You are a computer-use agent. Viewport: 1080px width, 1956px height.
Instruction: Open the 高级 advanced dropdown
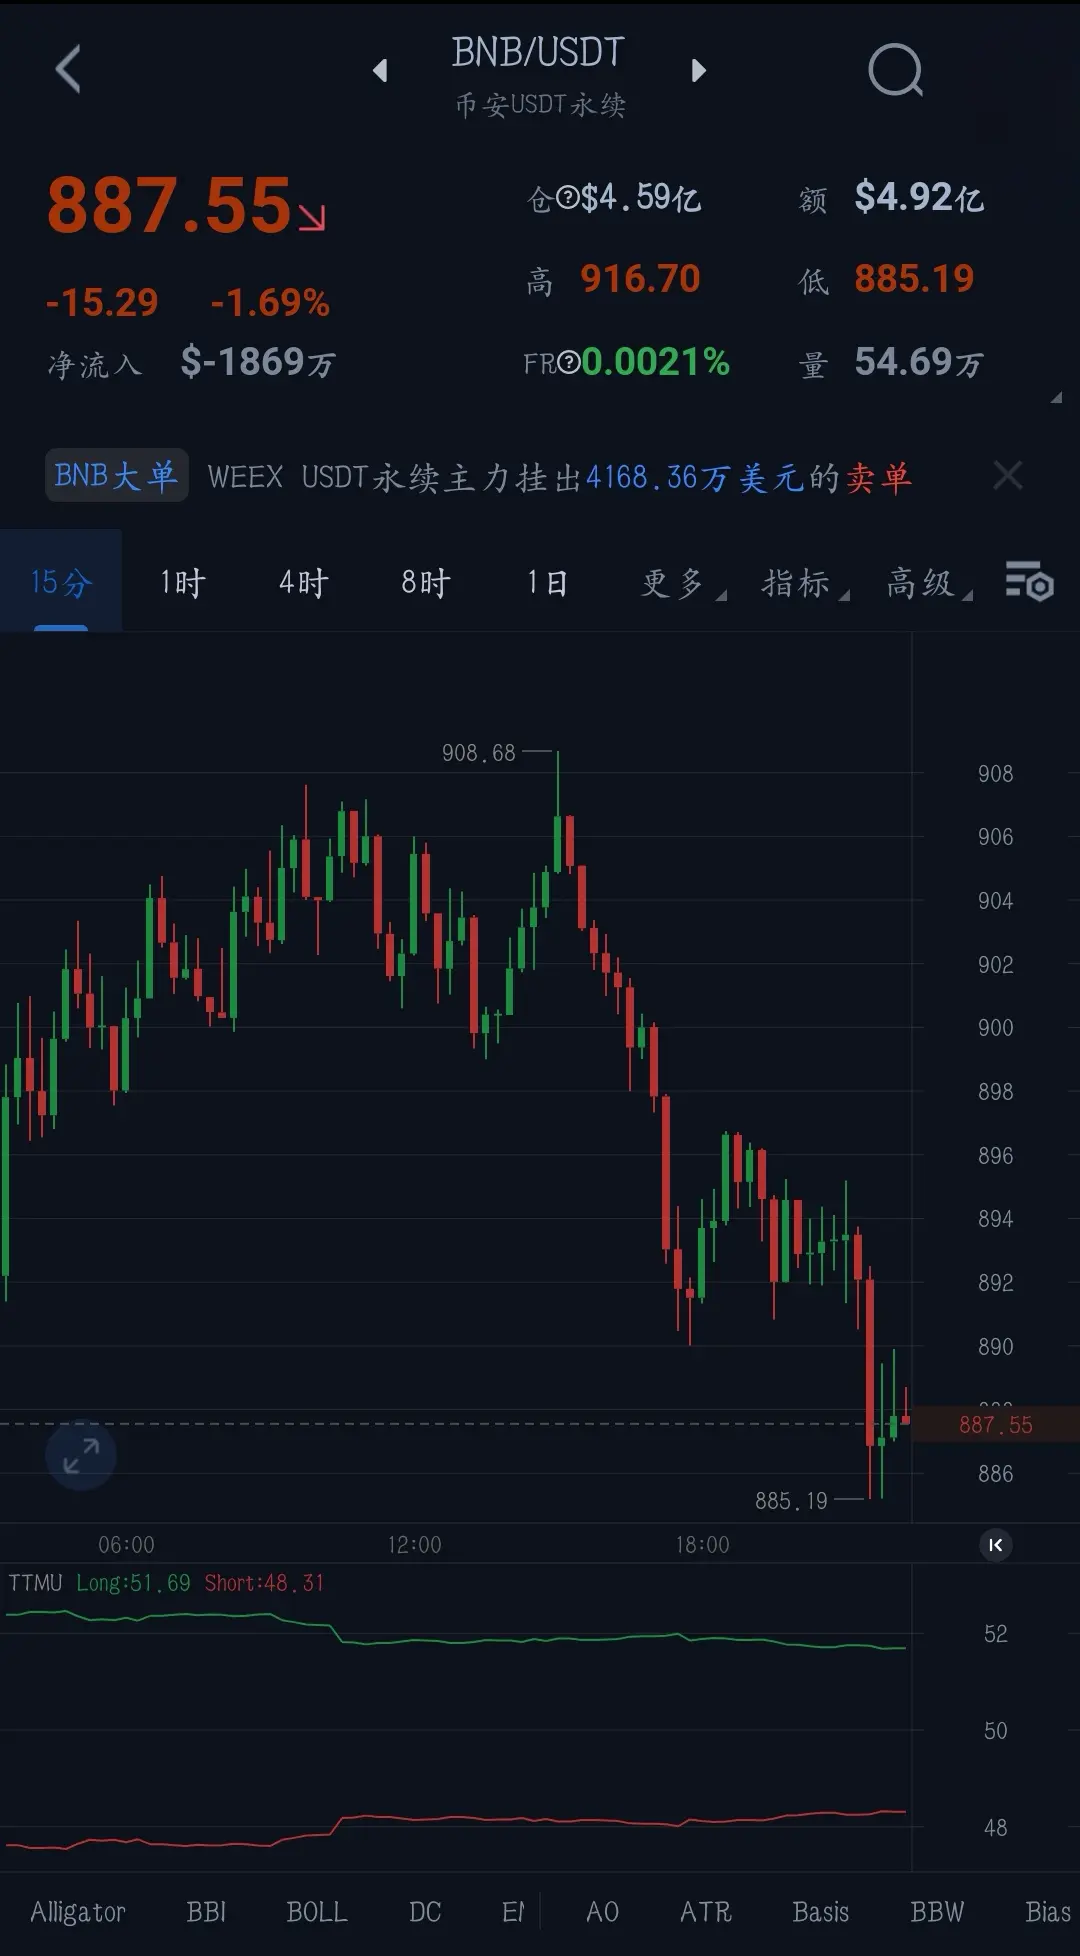[x=929, y=582]
